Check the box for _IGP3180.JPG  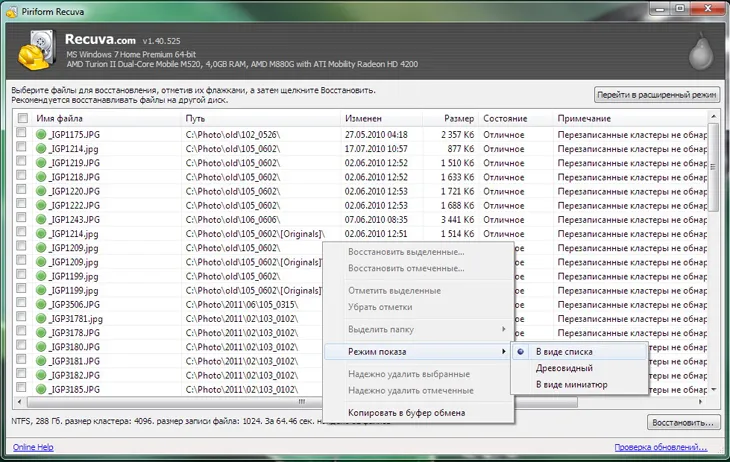click(x=21, y=345)
